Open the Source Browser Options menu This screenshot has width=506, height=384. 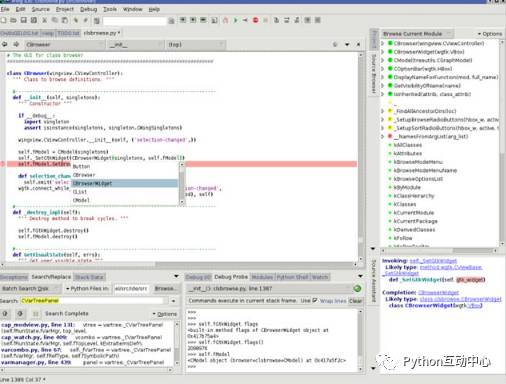pos(490,34)
